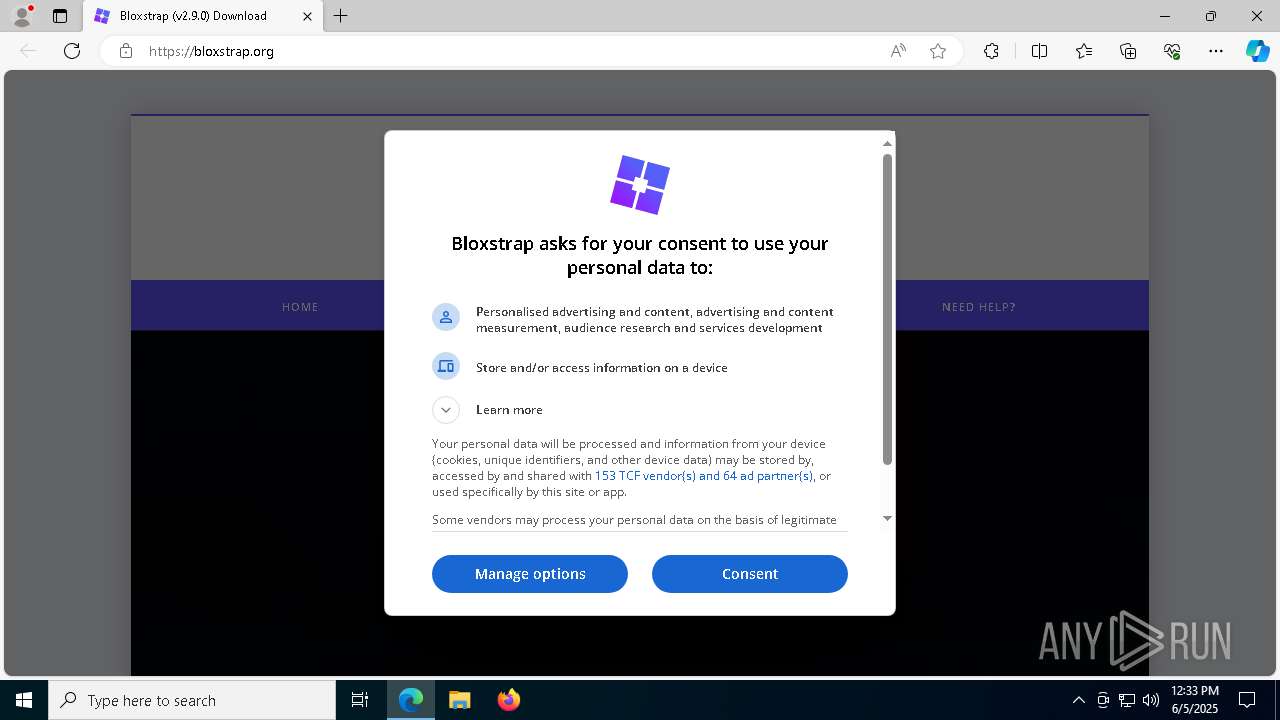This screenshot has width=1280, height=720.
Task: Open the Edge profile icon
Action: coord(22,16)
